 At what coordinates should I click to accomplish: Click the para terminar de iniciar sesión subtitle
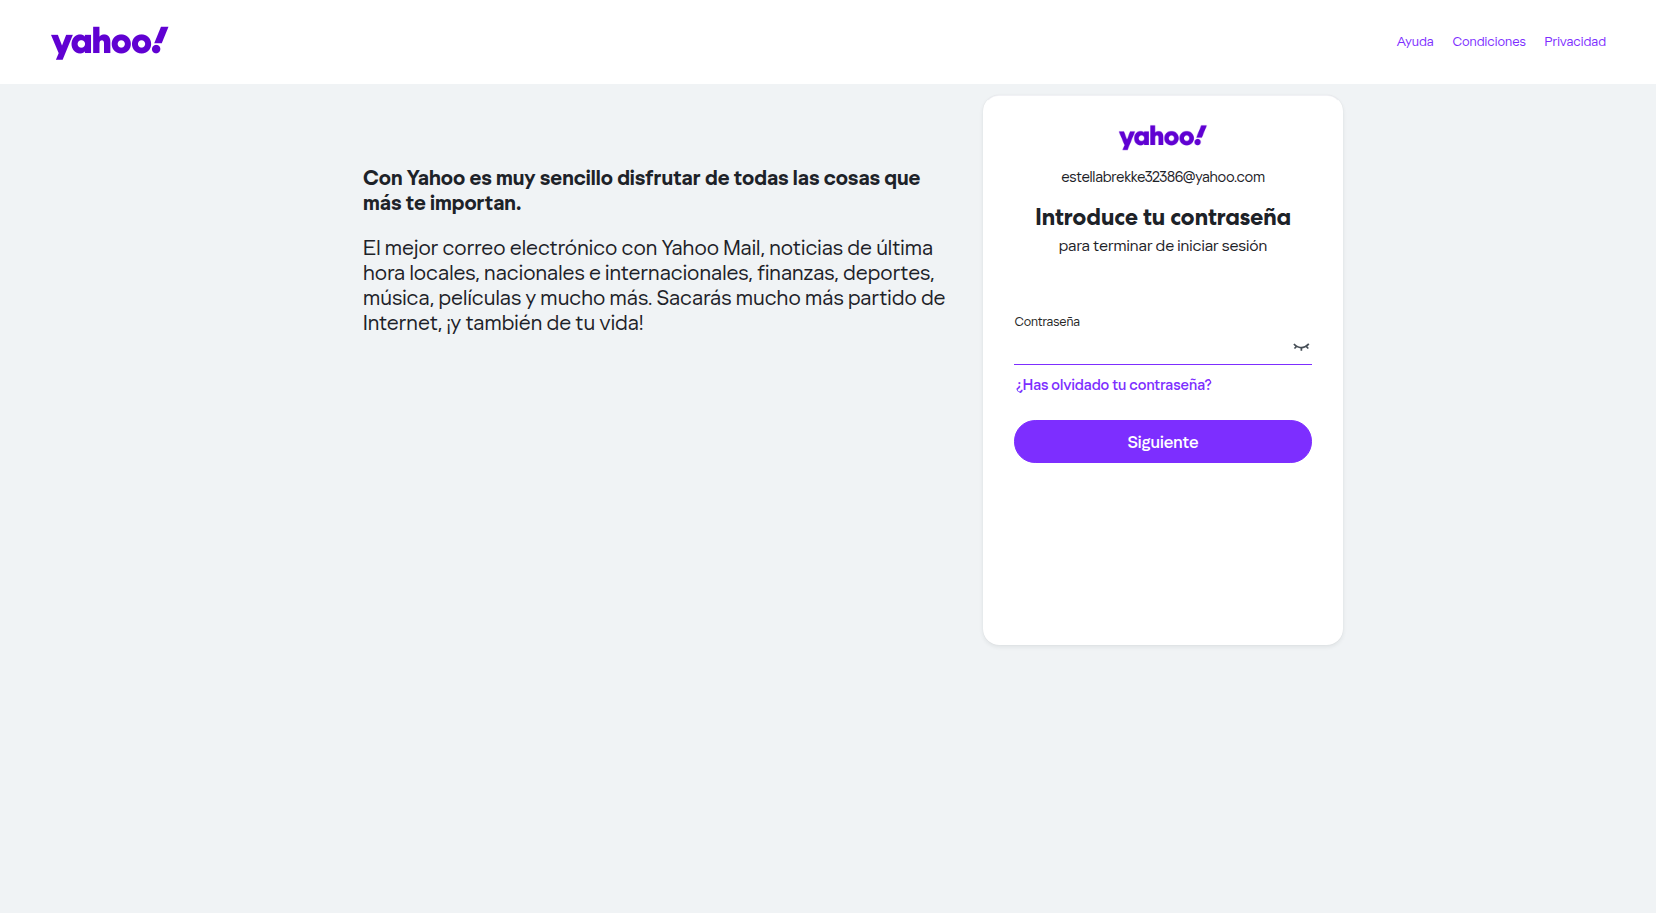(1163, 246)
